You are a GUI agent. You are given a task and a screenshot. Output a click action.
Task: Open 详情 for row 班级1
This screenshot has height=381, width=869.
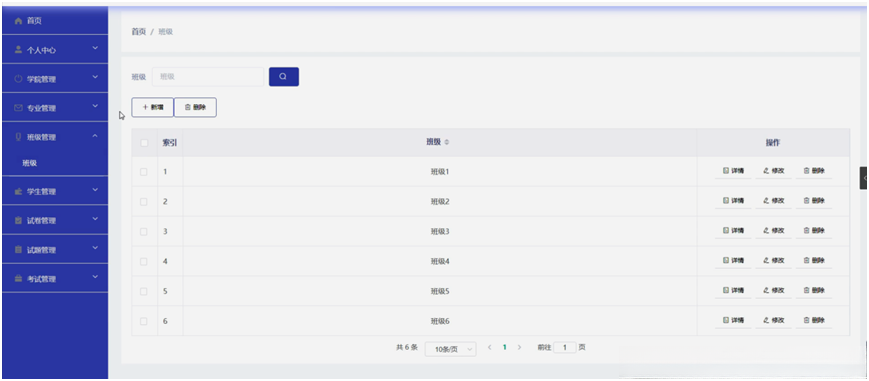pyautogui.click(x=733, y=171)
